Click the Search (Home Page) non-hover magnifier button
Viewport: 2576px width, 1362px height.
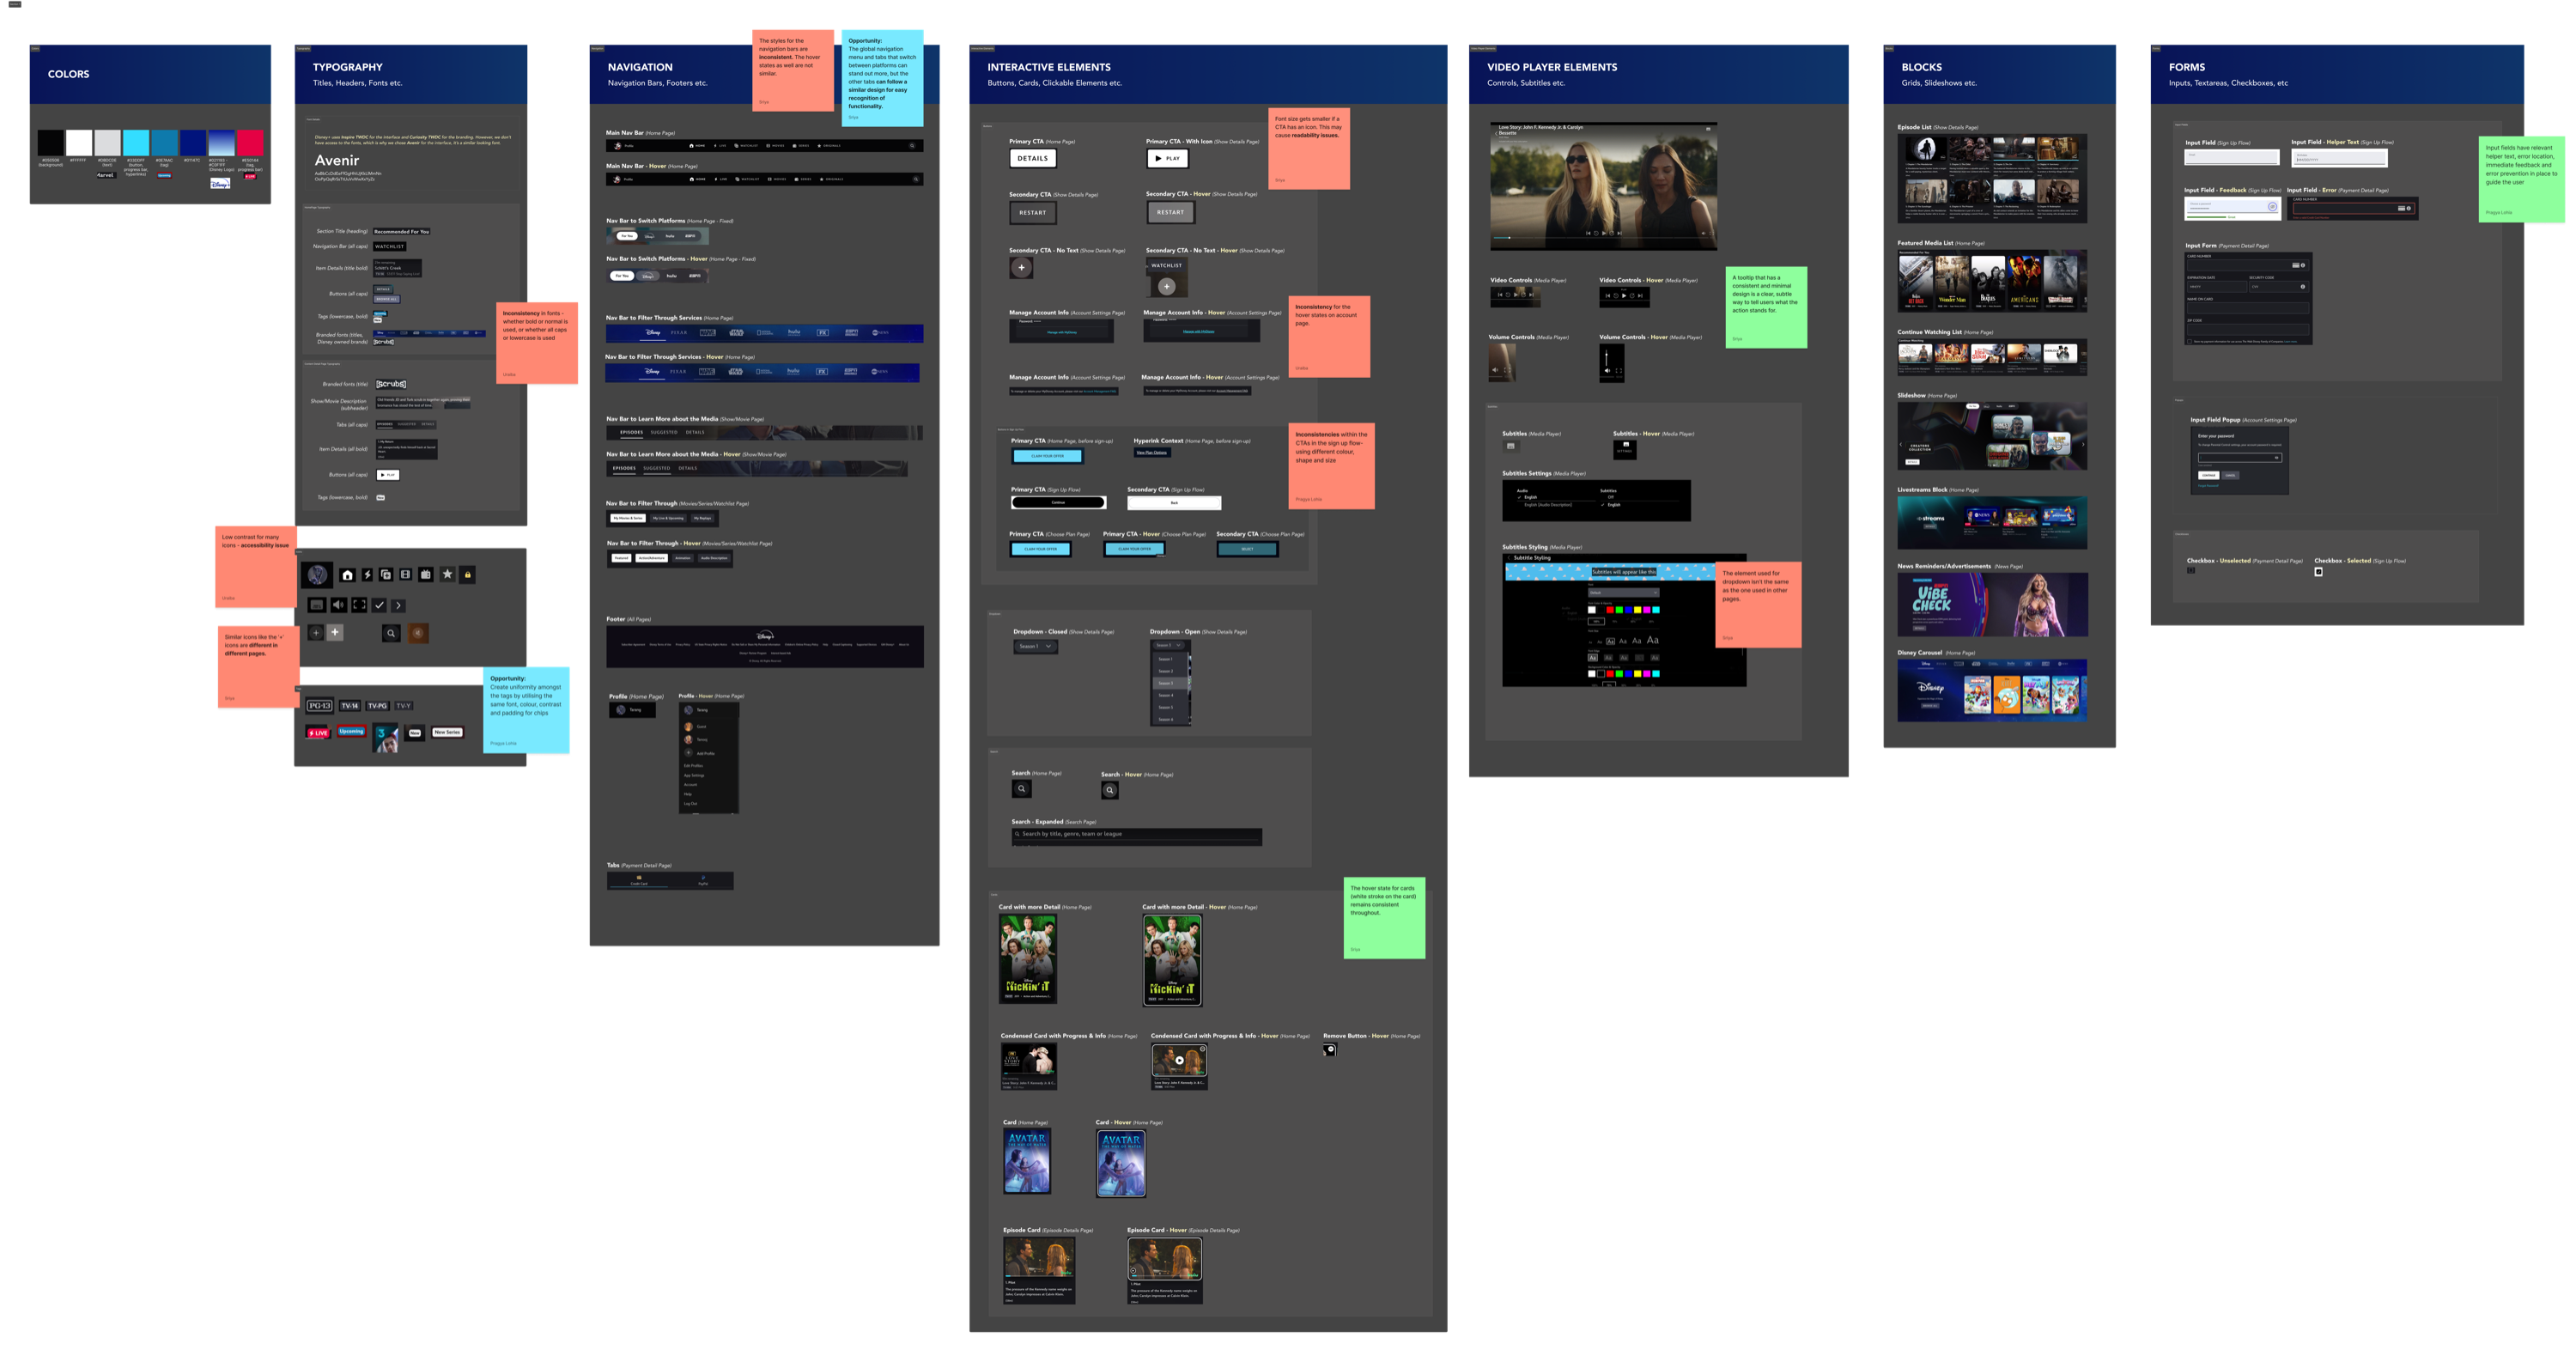[x=1021, y=789]
